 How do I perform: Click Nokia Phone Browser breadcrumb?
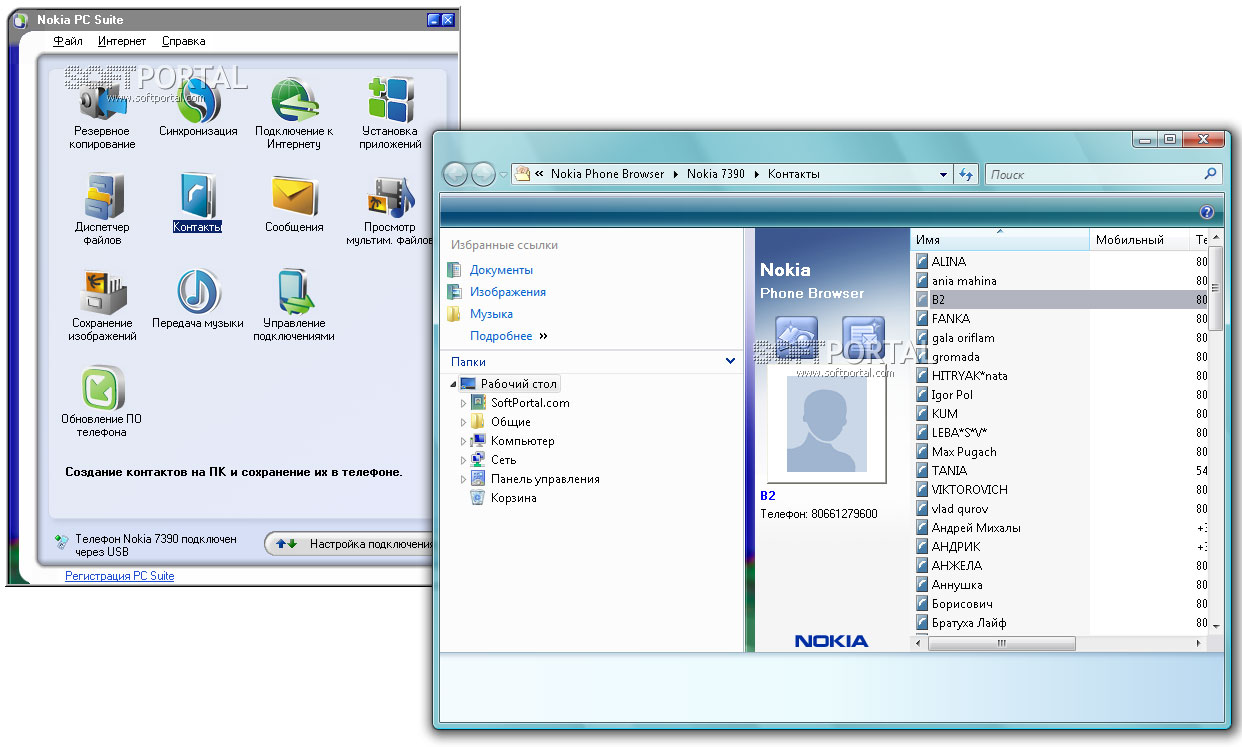(607, 174)
